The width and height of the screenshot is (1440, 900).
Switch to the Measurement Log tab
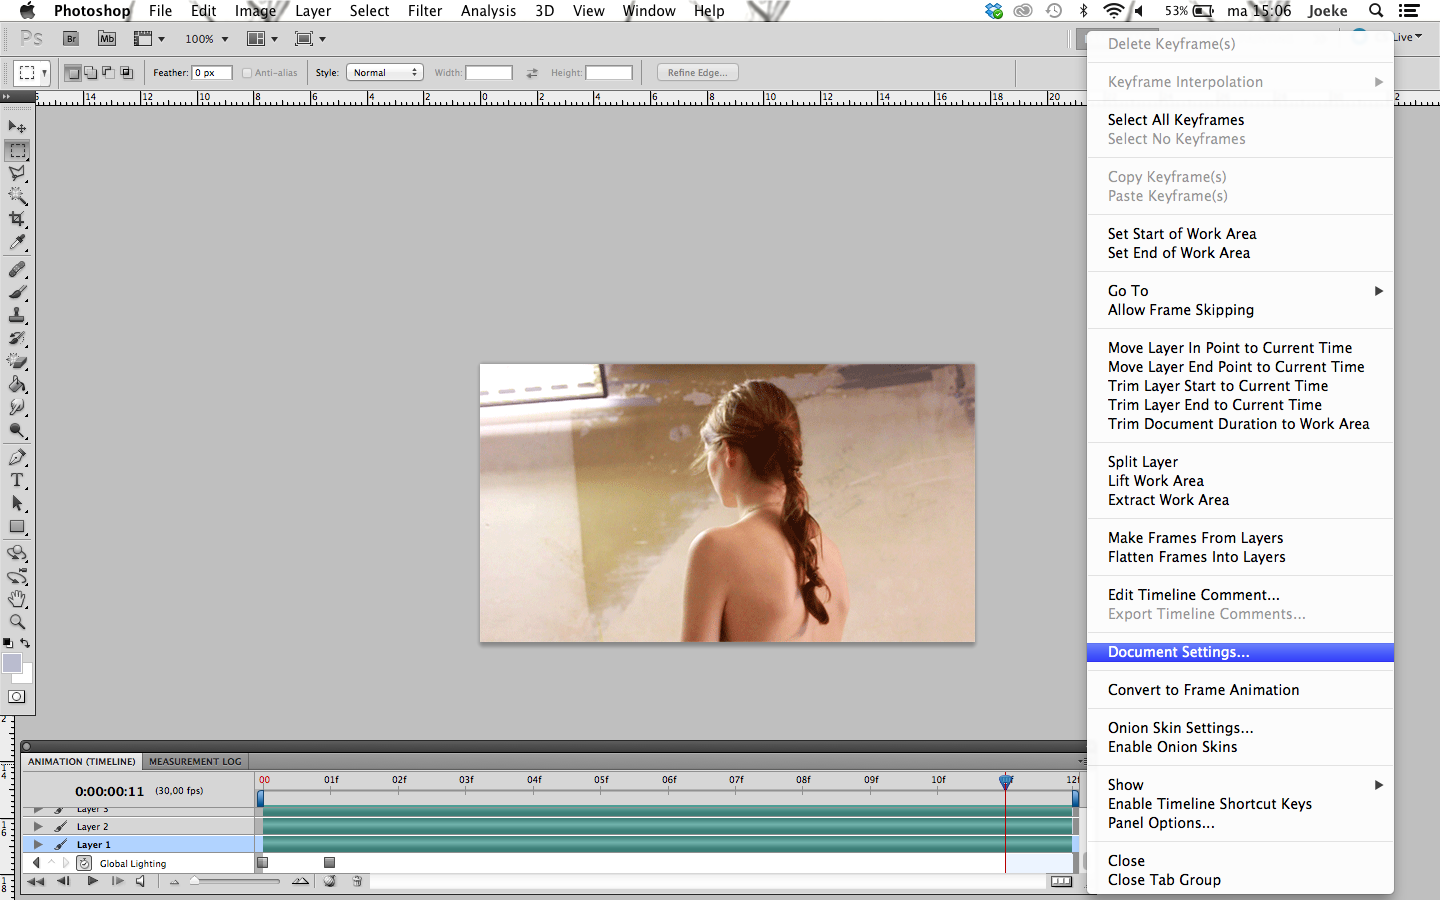(x=195, y=762)
